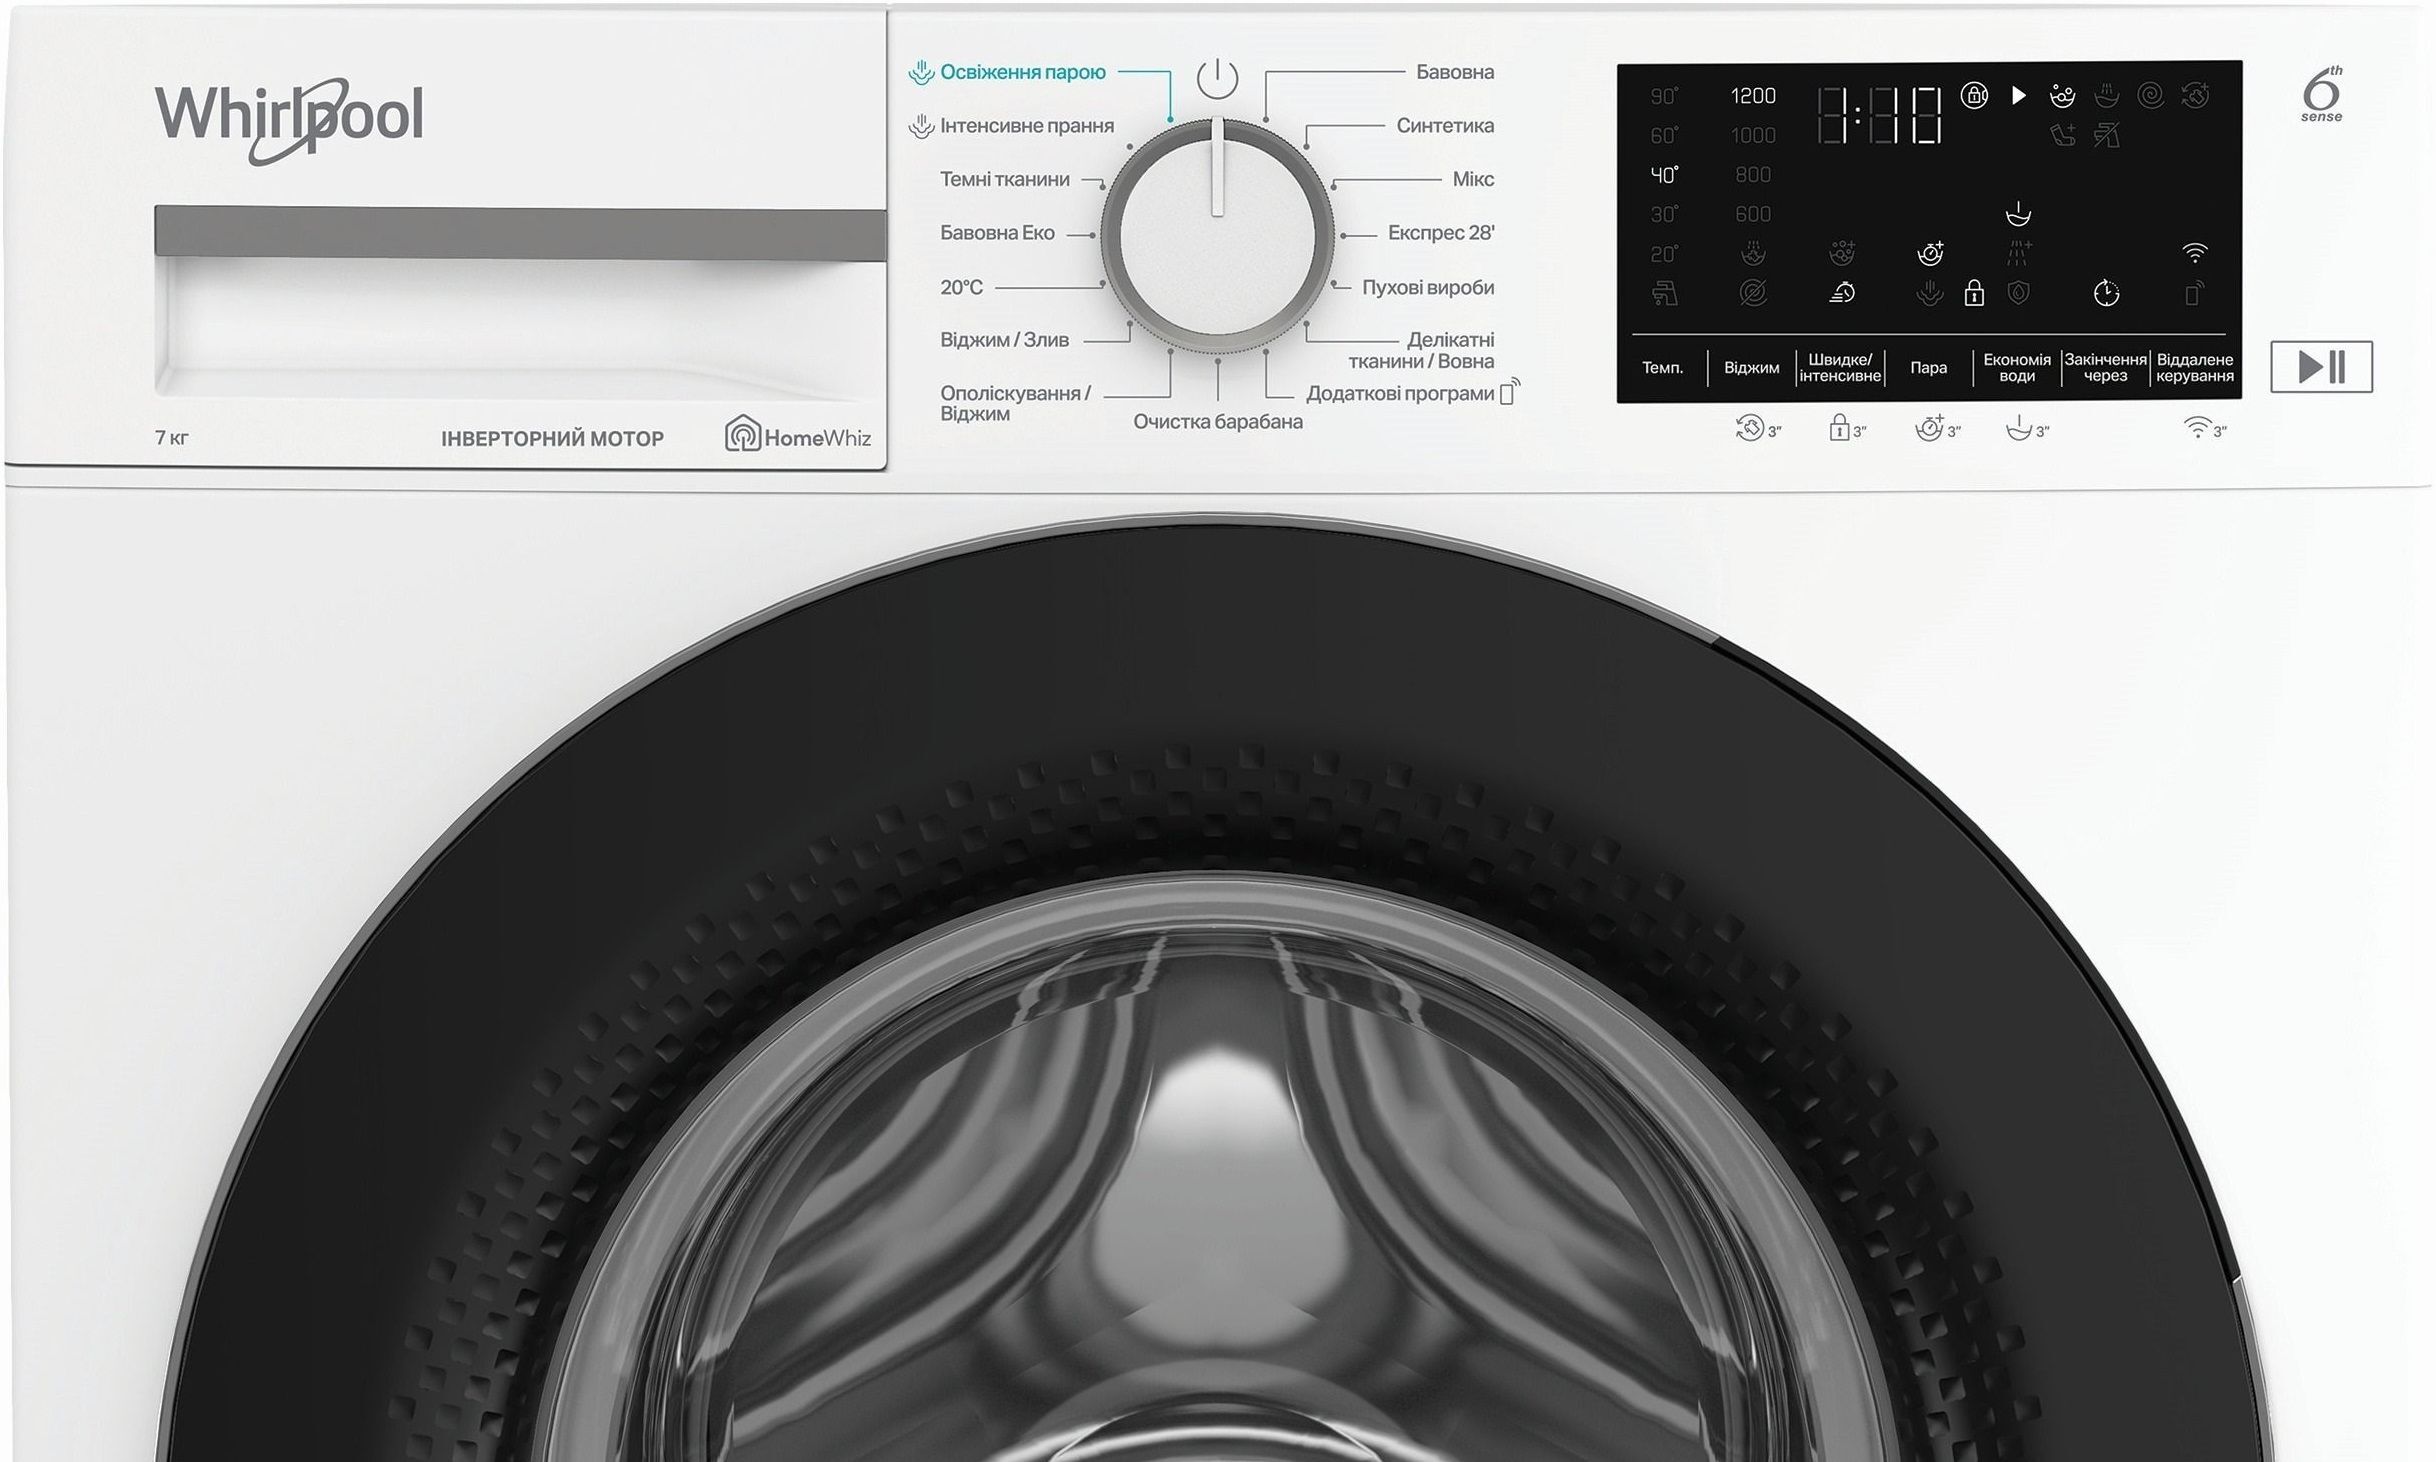Turn the program dial to Бавовна
This screenshot has width=2436, height=1462.
pyautogui.click(x=1454, y=71)
